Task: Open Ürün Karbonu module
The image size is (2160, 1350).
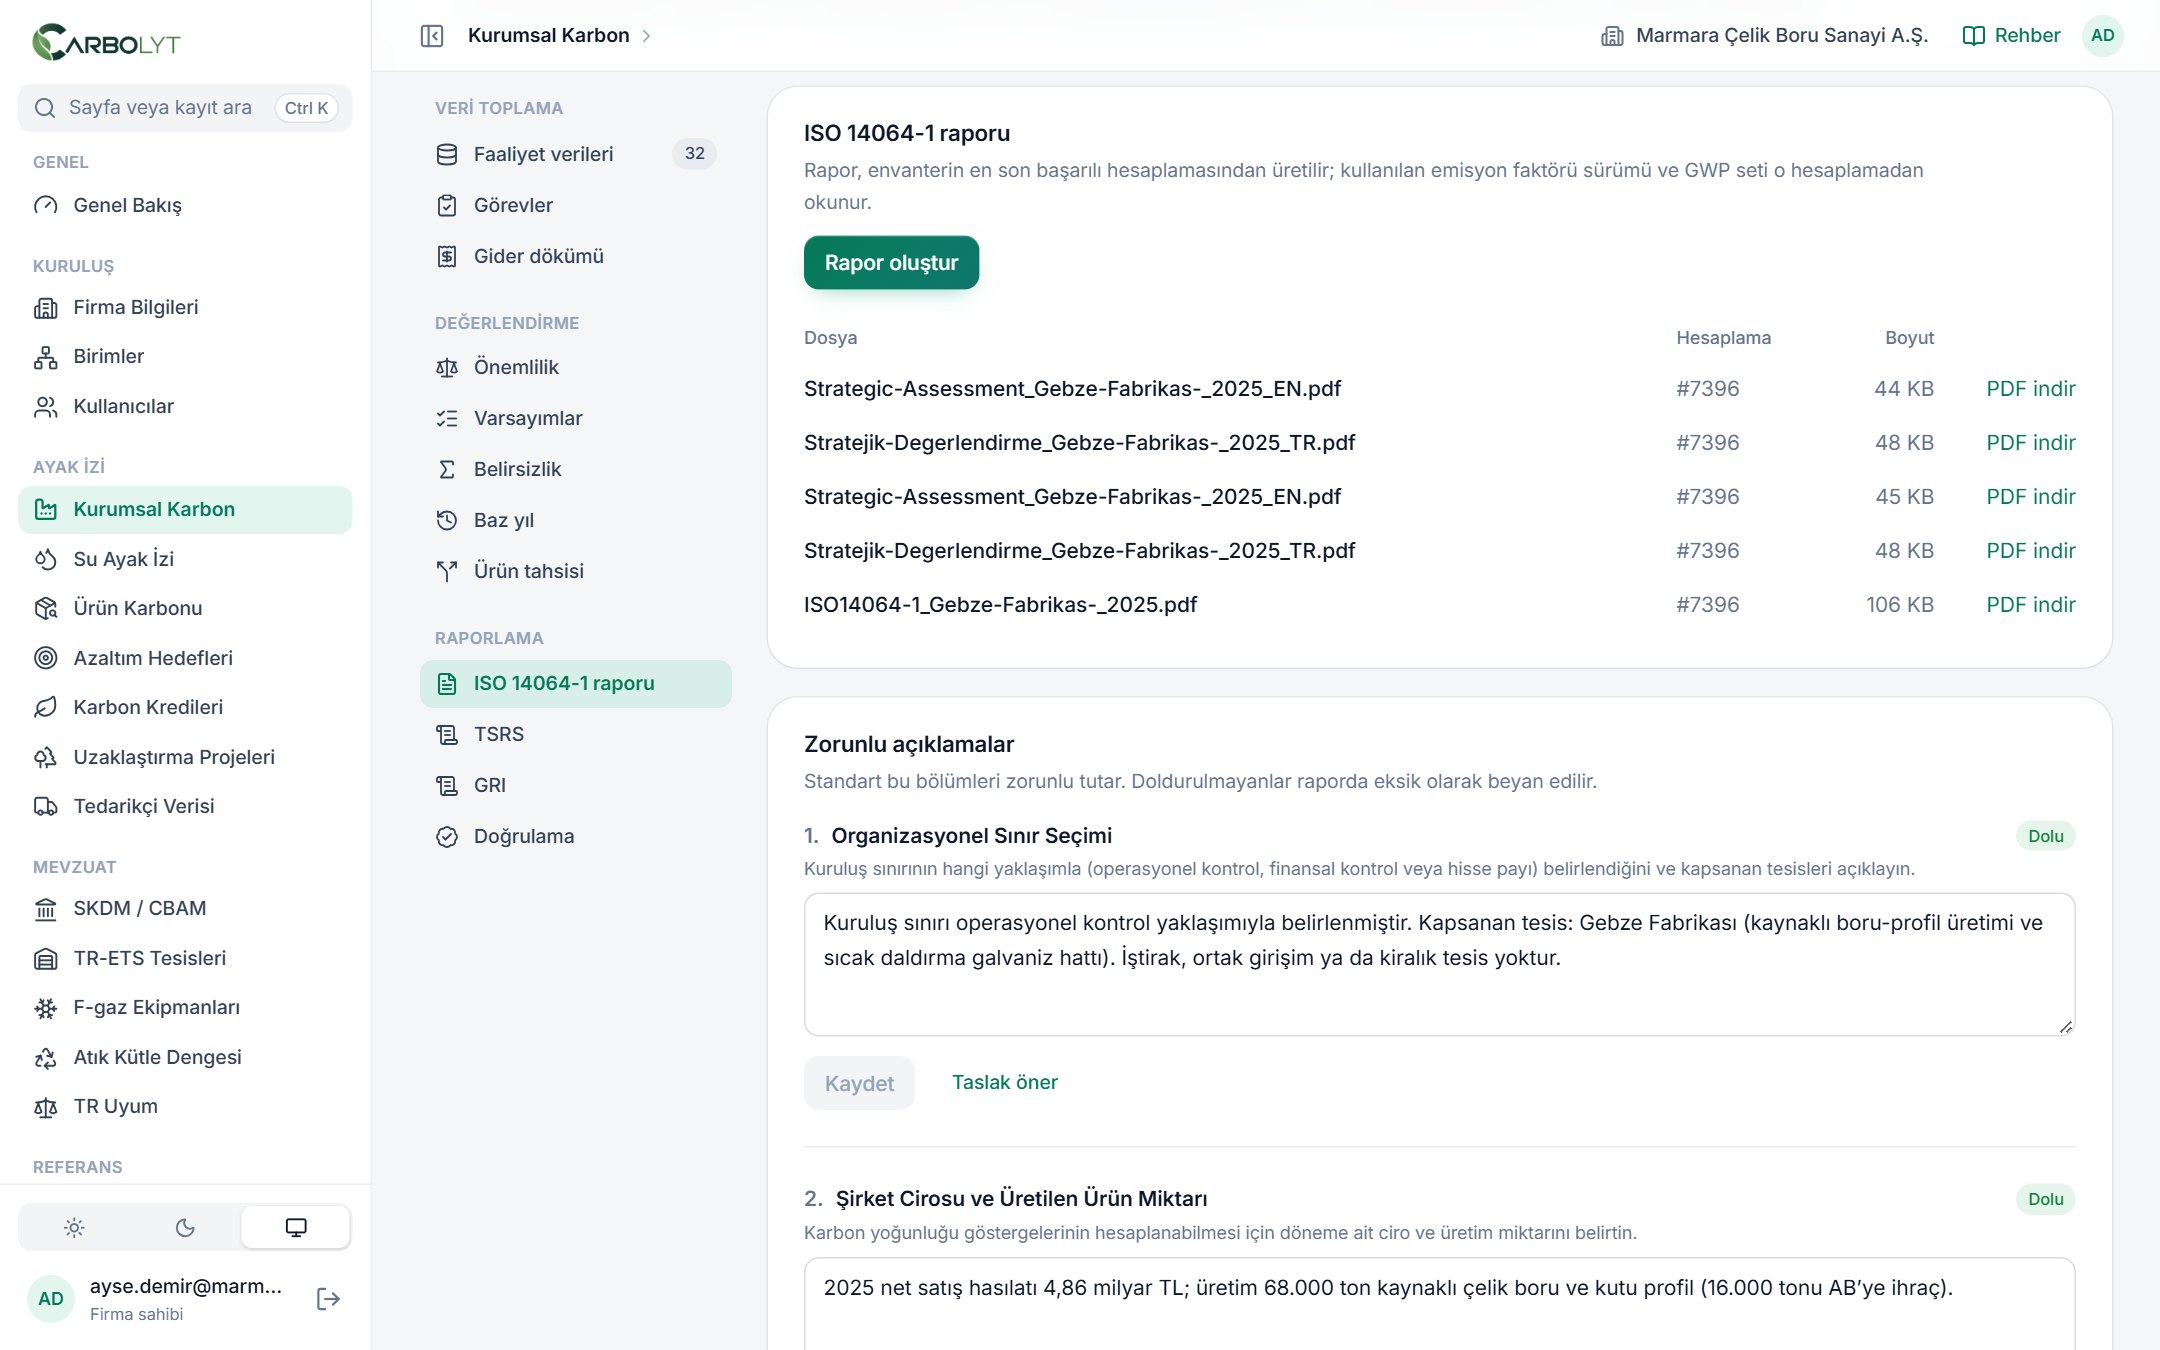Action: click(x=185, y=608)
